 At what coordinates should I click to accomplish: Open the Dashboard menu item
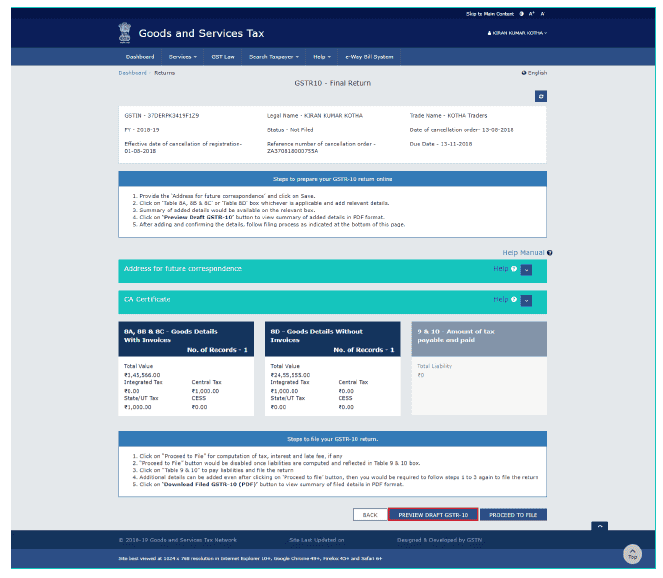tap(140, 57)
